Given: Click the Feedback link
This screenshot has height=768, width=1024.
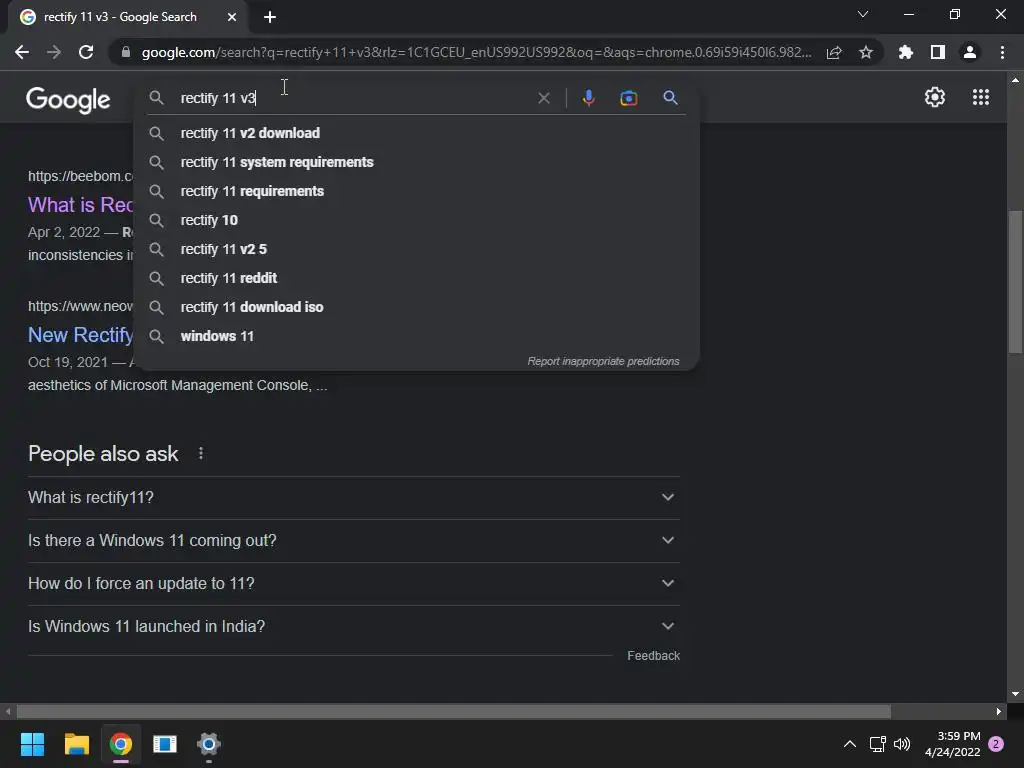Looking at the screenshot, I should 653,656.
